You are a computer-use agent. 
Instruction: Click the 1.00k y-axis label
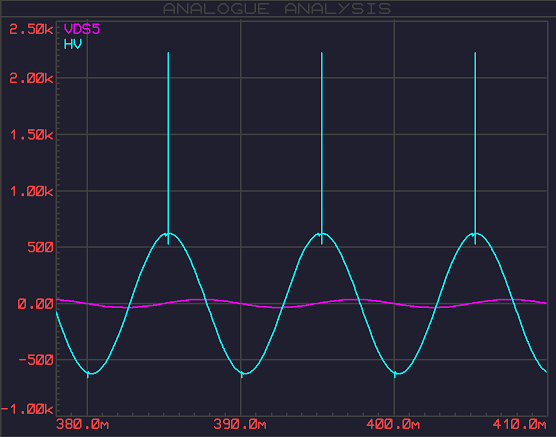(x=32, y=192)
